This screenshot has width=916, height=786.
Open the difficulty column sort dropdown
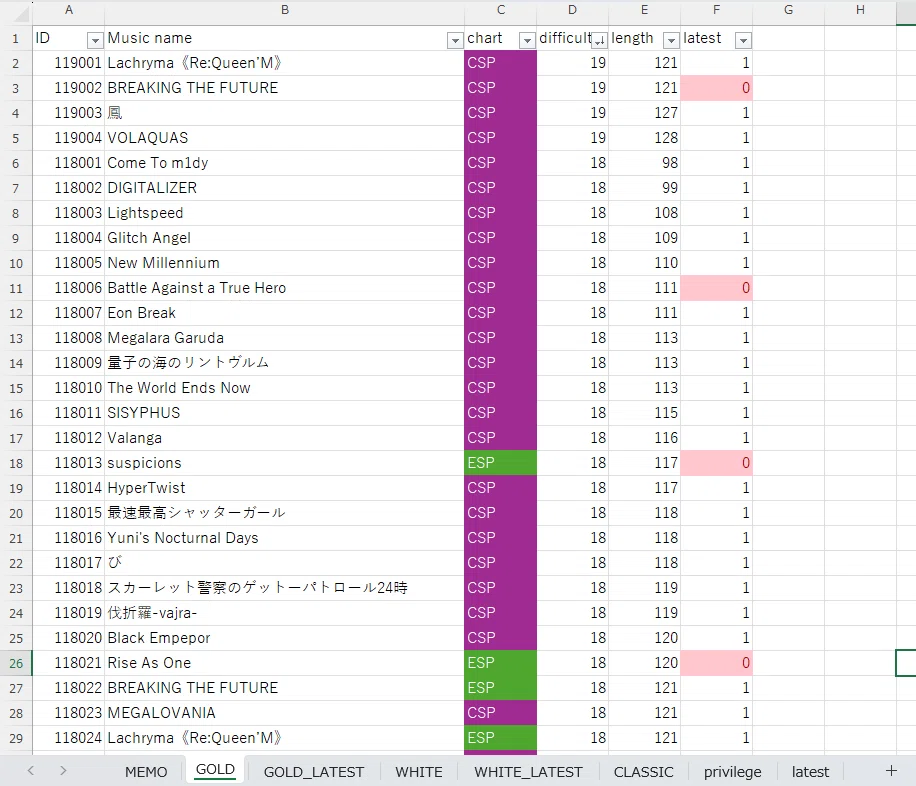599,40
